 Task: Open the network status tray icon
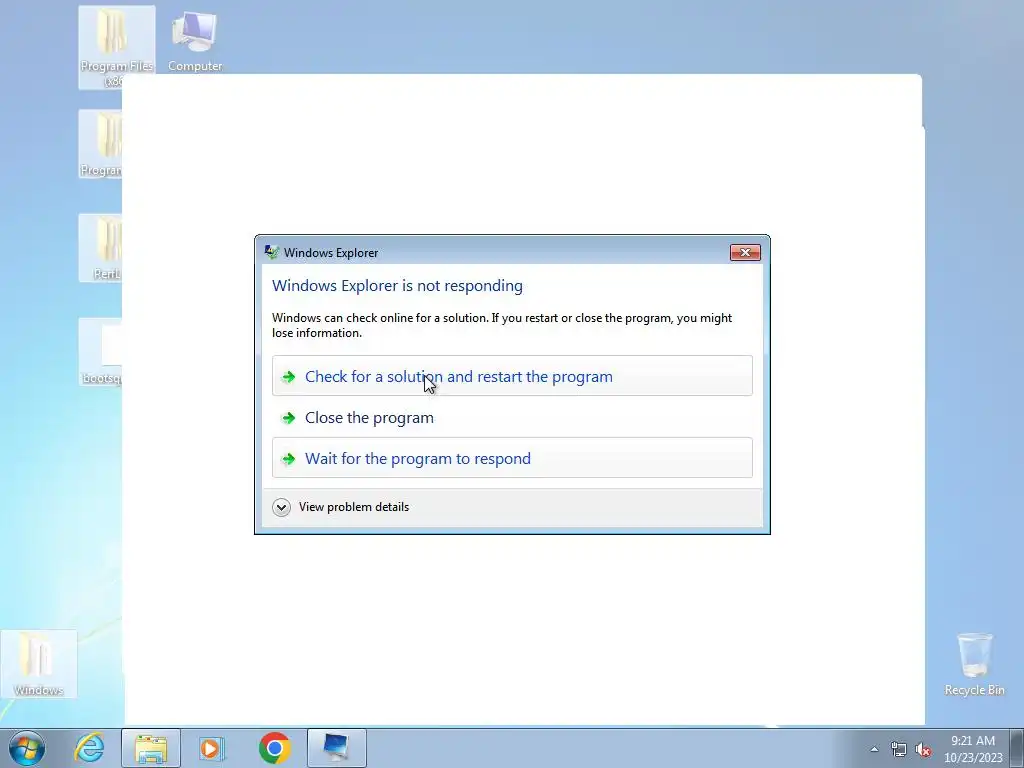(899, 749)
